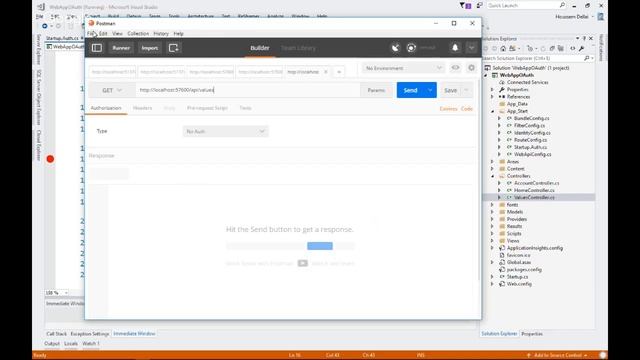This screenshot has height=360, width=640.
Task: Open the Cookies link
Action: pos(448,109)
